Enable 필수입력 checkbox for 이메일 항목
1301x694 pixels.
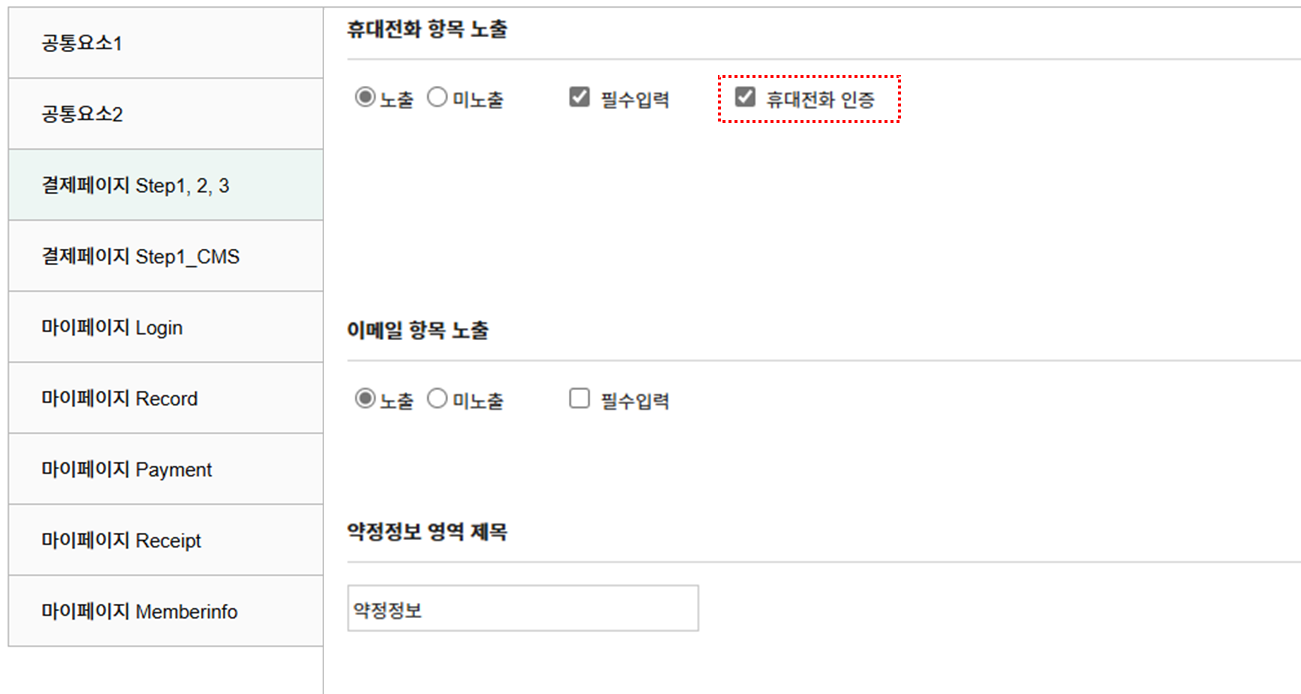coord(579,399)
